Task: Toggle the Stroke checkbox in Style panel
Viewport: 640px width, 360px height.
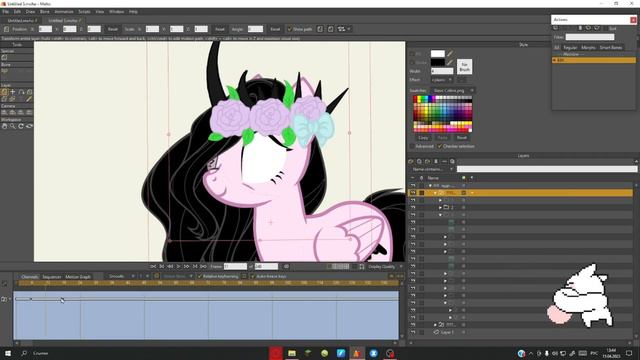Action: 412,62
